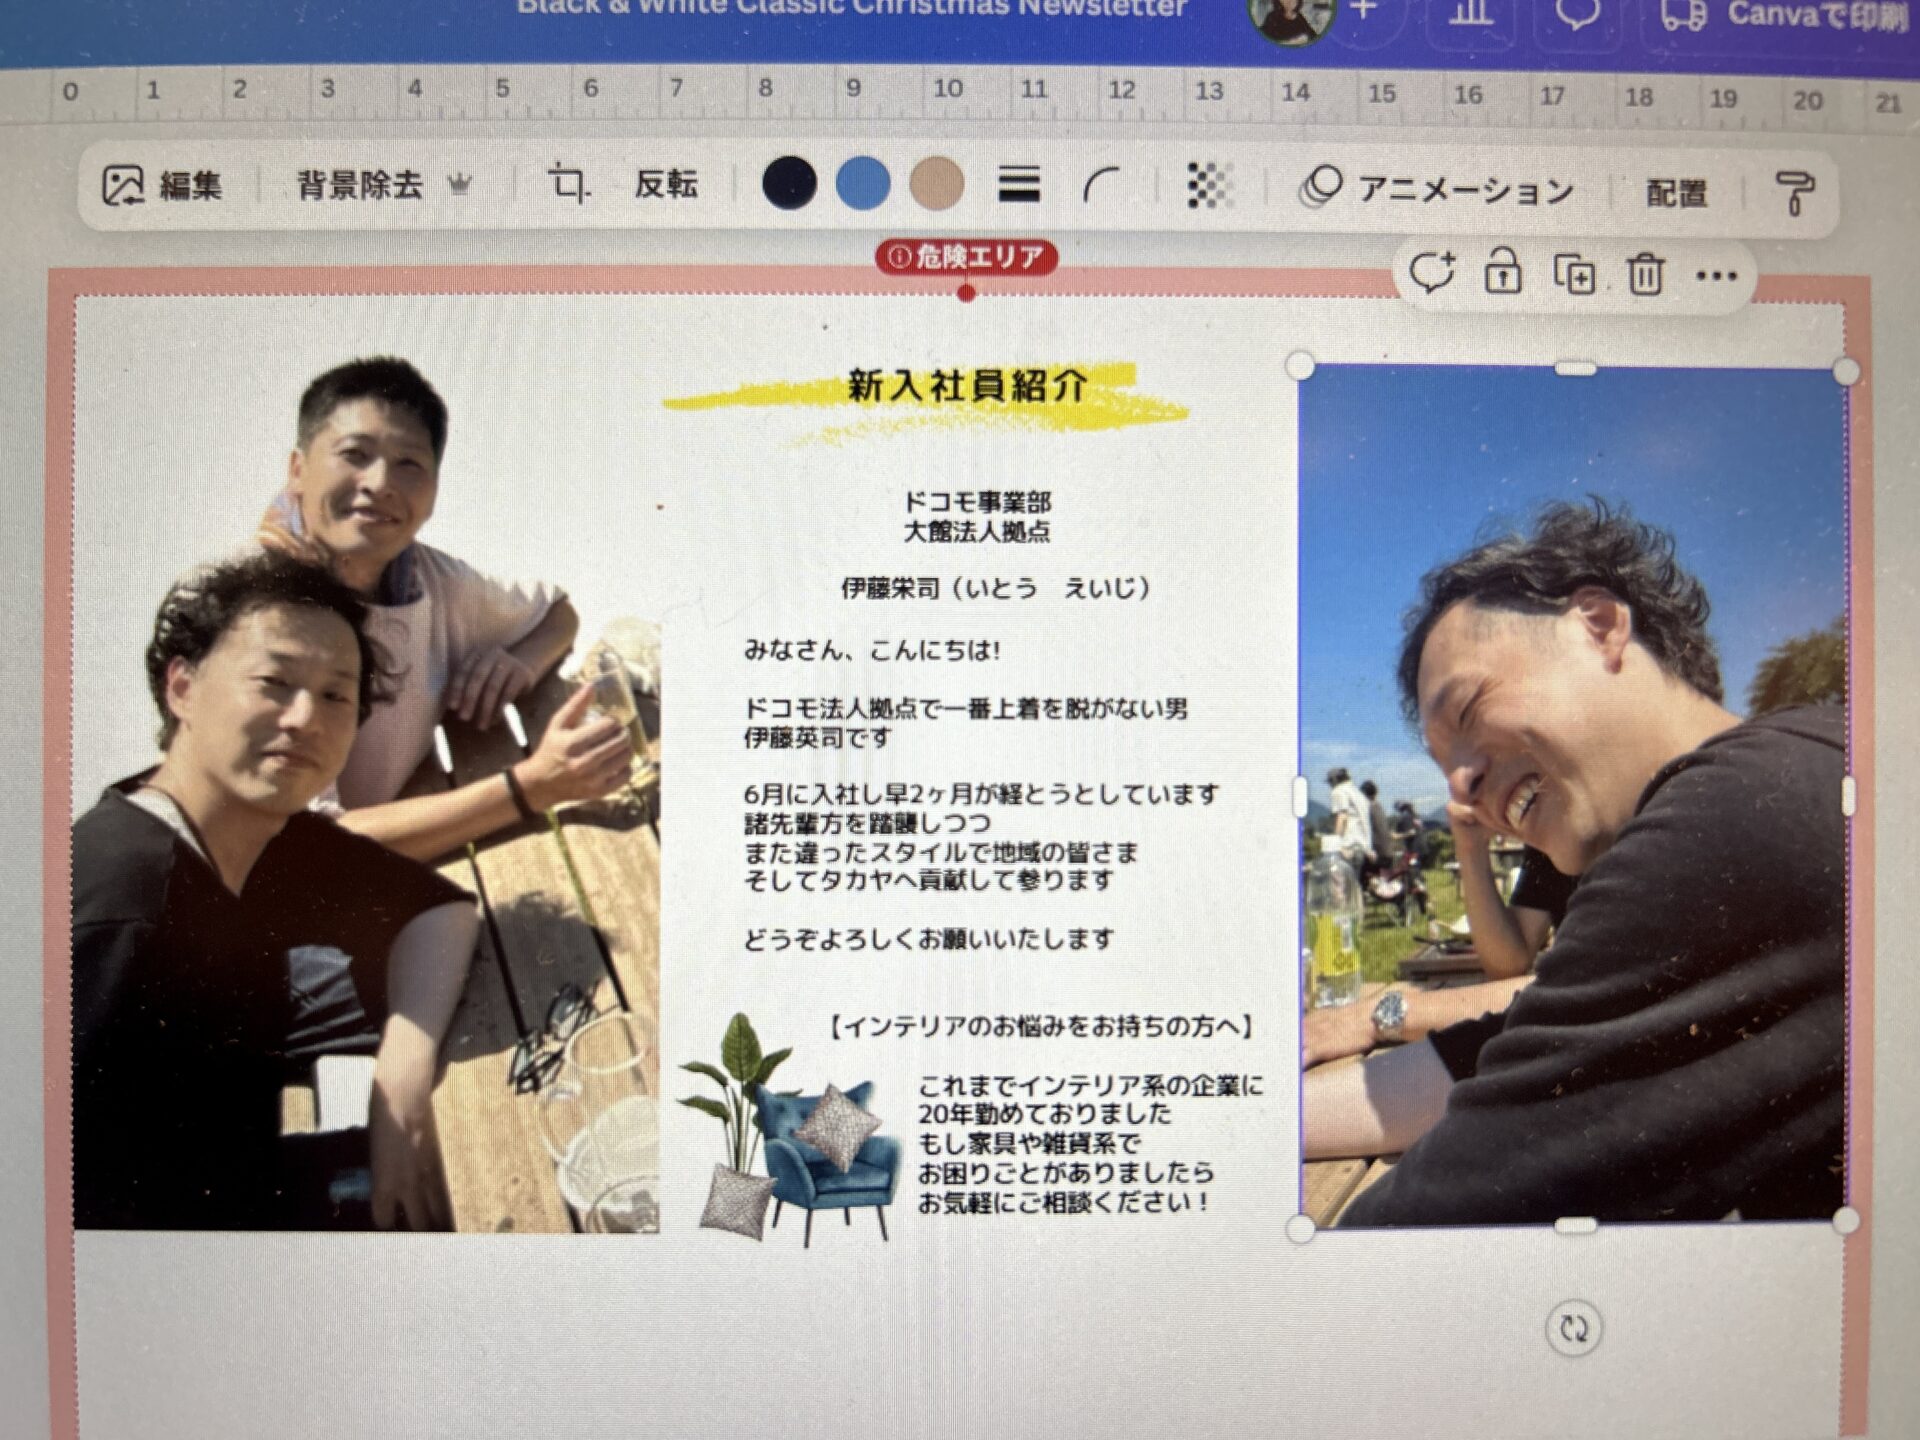
Task: Select the crop tool icon
Action: (x=569, y=185)
